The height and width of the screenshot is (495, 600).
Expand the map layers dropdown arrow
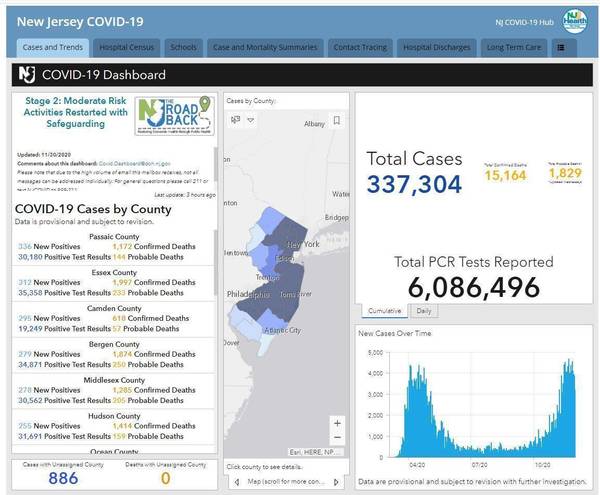click(x=251, y=120)
